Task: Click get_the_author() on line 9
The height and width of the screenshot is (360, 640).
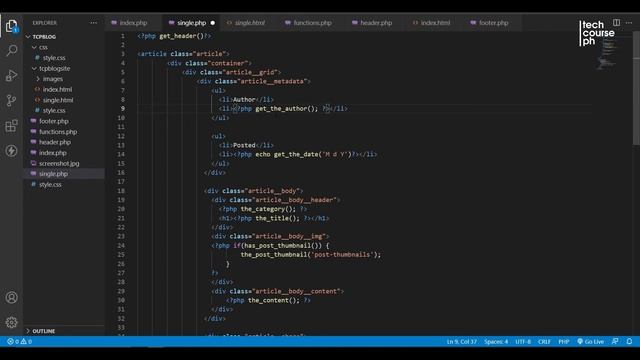Action: click(286, 109)
